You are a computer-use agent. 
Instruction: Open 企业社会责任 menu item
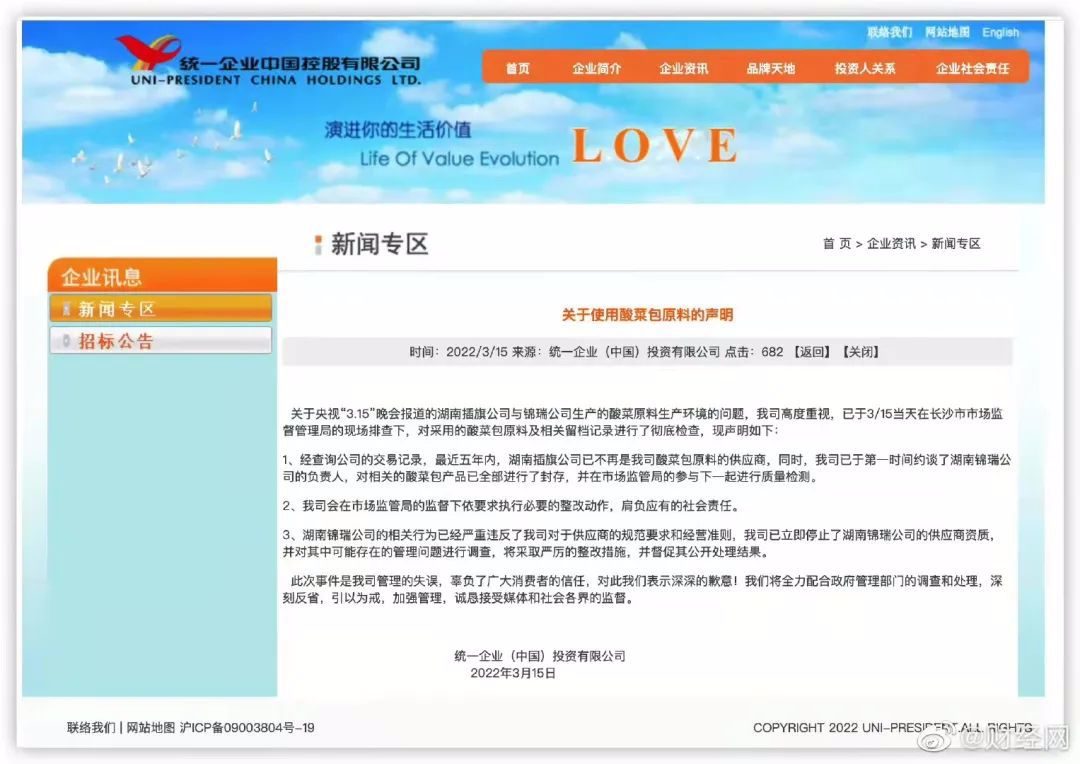tap(973, 68)
